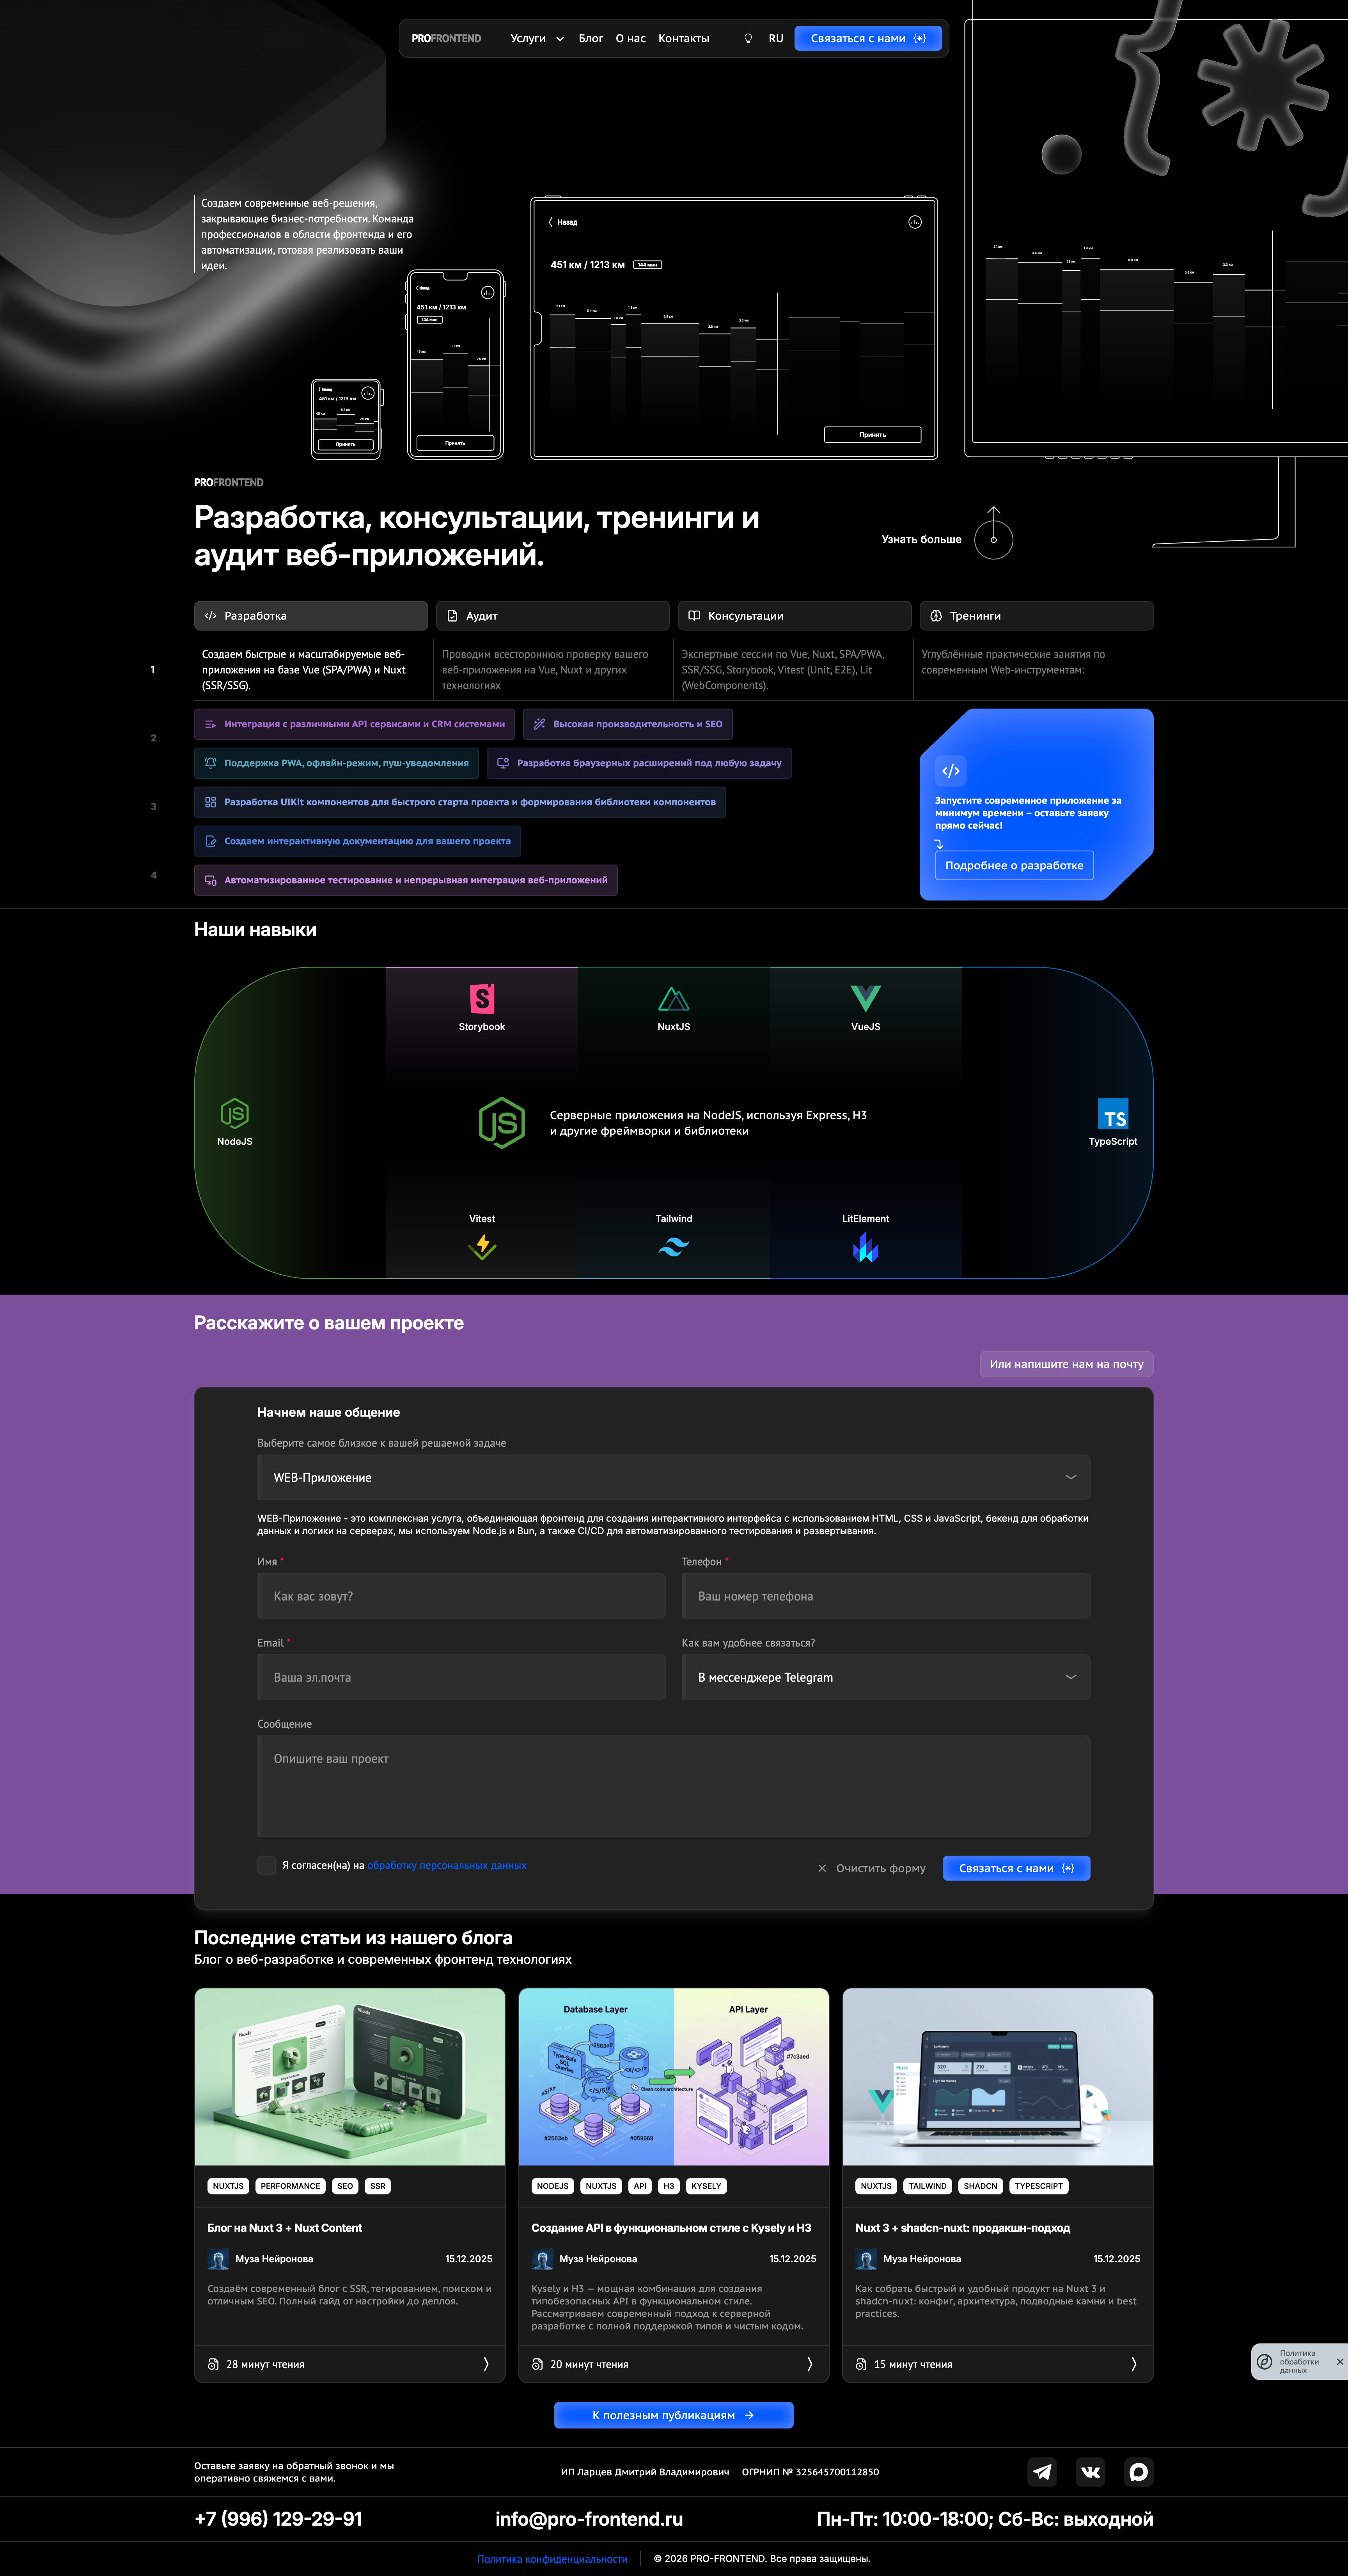Open the Блог page in the header
Viewport: 1348px width, 2576px height.
point(591,39)
